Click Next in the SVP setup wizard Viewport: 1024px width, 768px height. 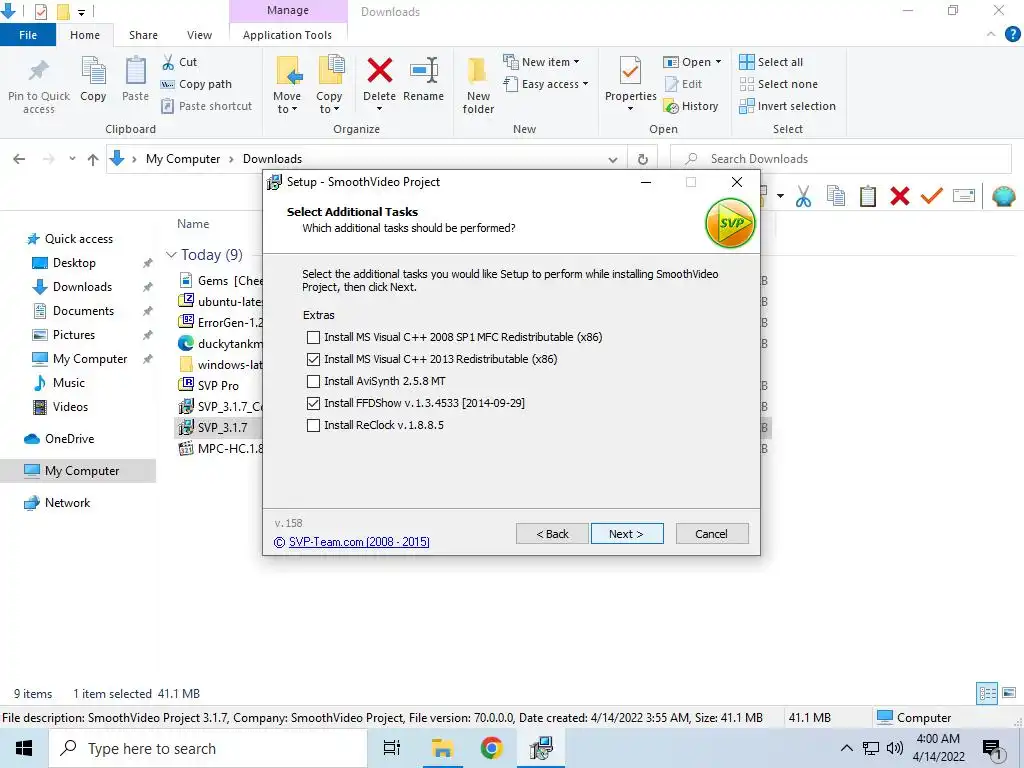tap(627, 534)
